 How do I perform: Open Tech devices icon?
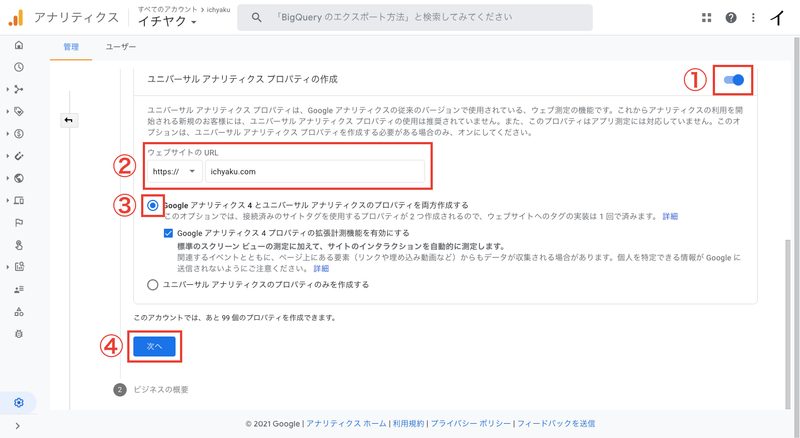click(x=19, y=200)
